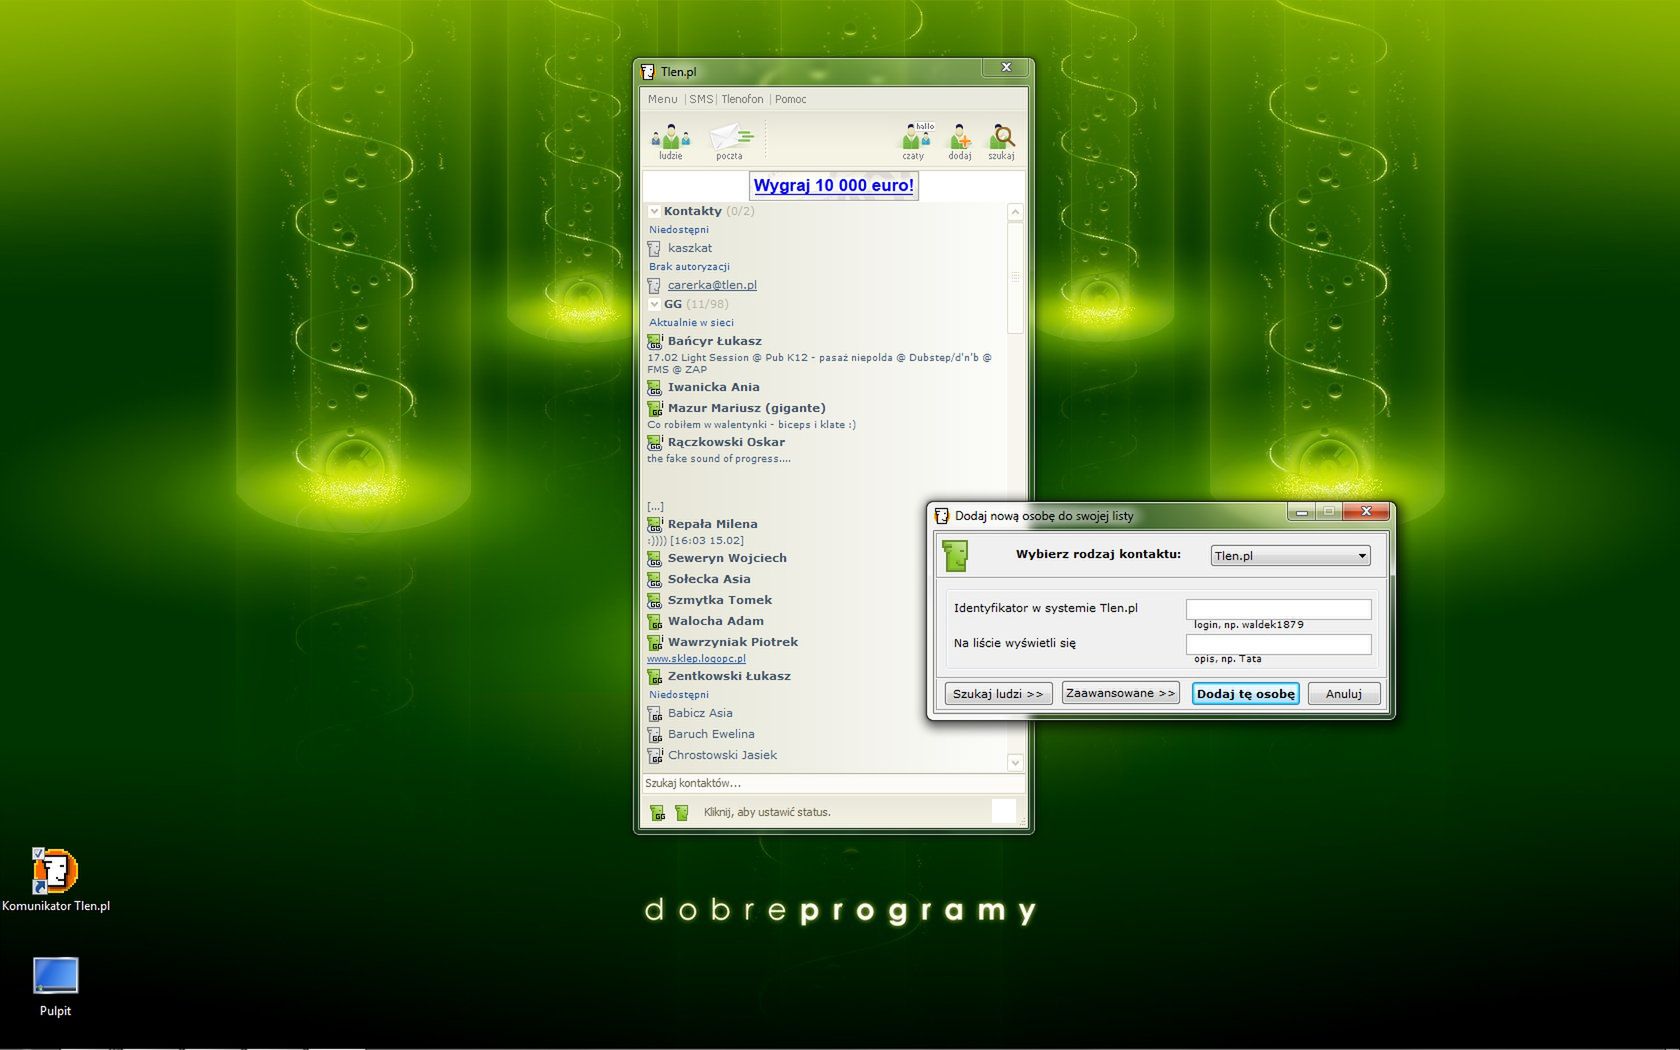Select contact Iwanicka Ania
Image resolution: width=1680 pixels, height=1050 pixels.
(x=714, y=387)
